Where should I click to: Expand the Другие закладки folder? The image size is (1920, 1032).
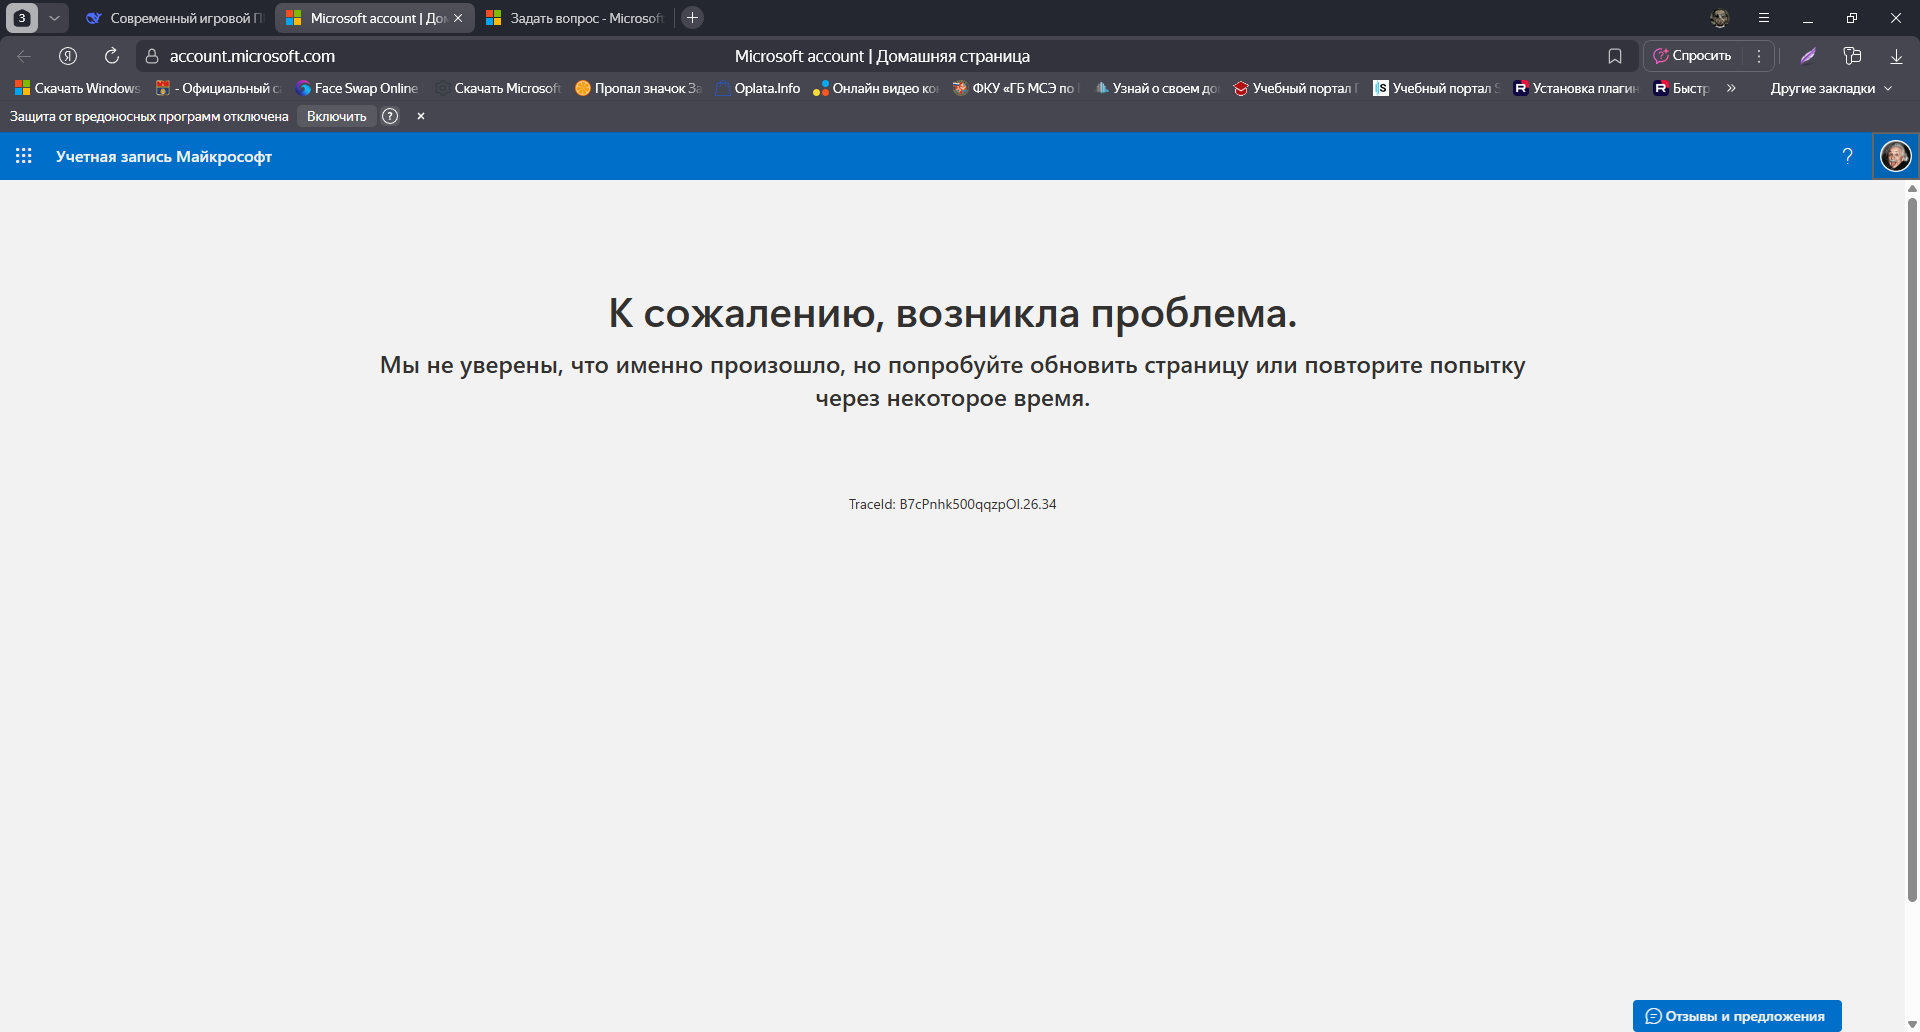point(1831,88)
